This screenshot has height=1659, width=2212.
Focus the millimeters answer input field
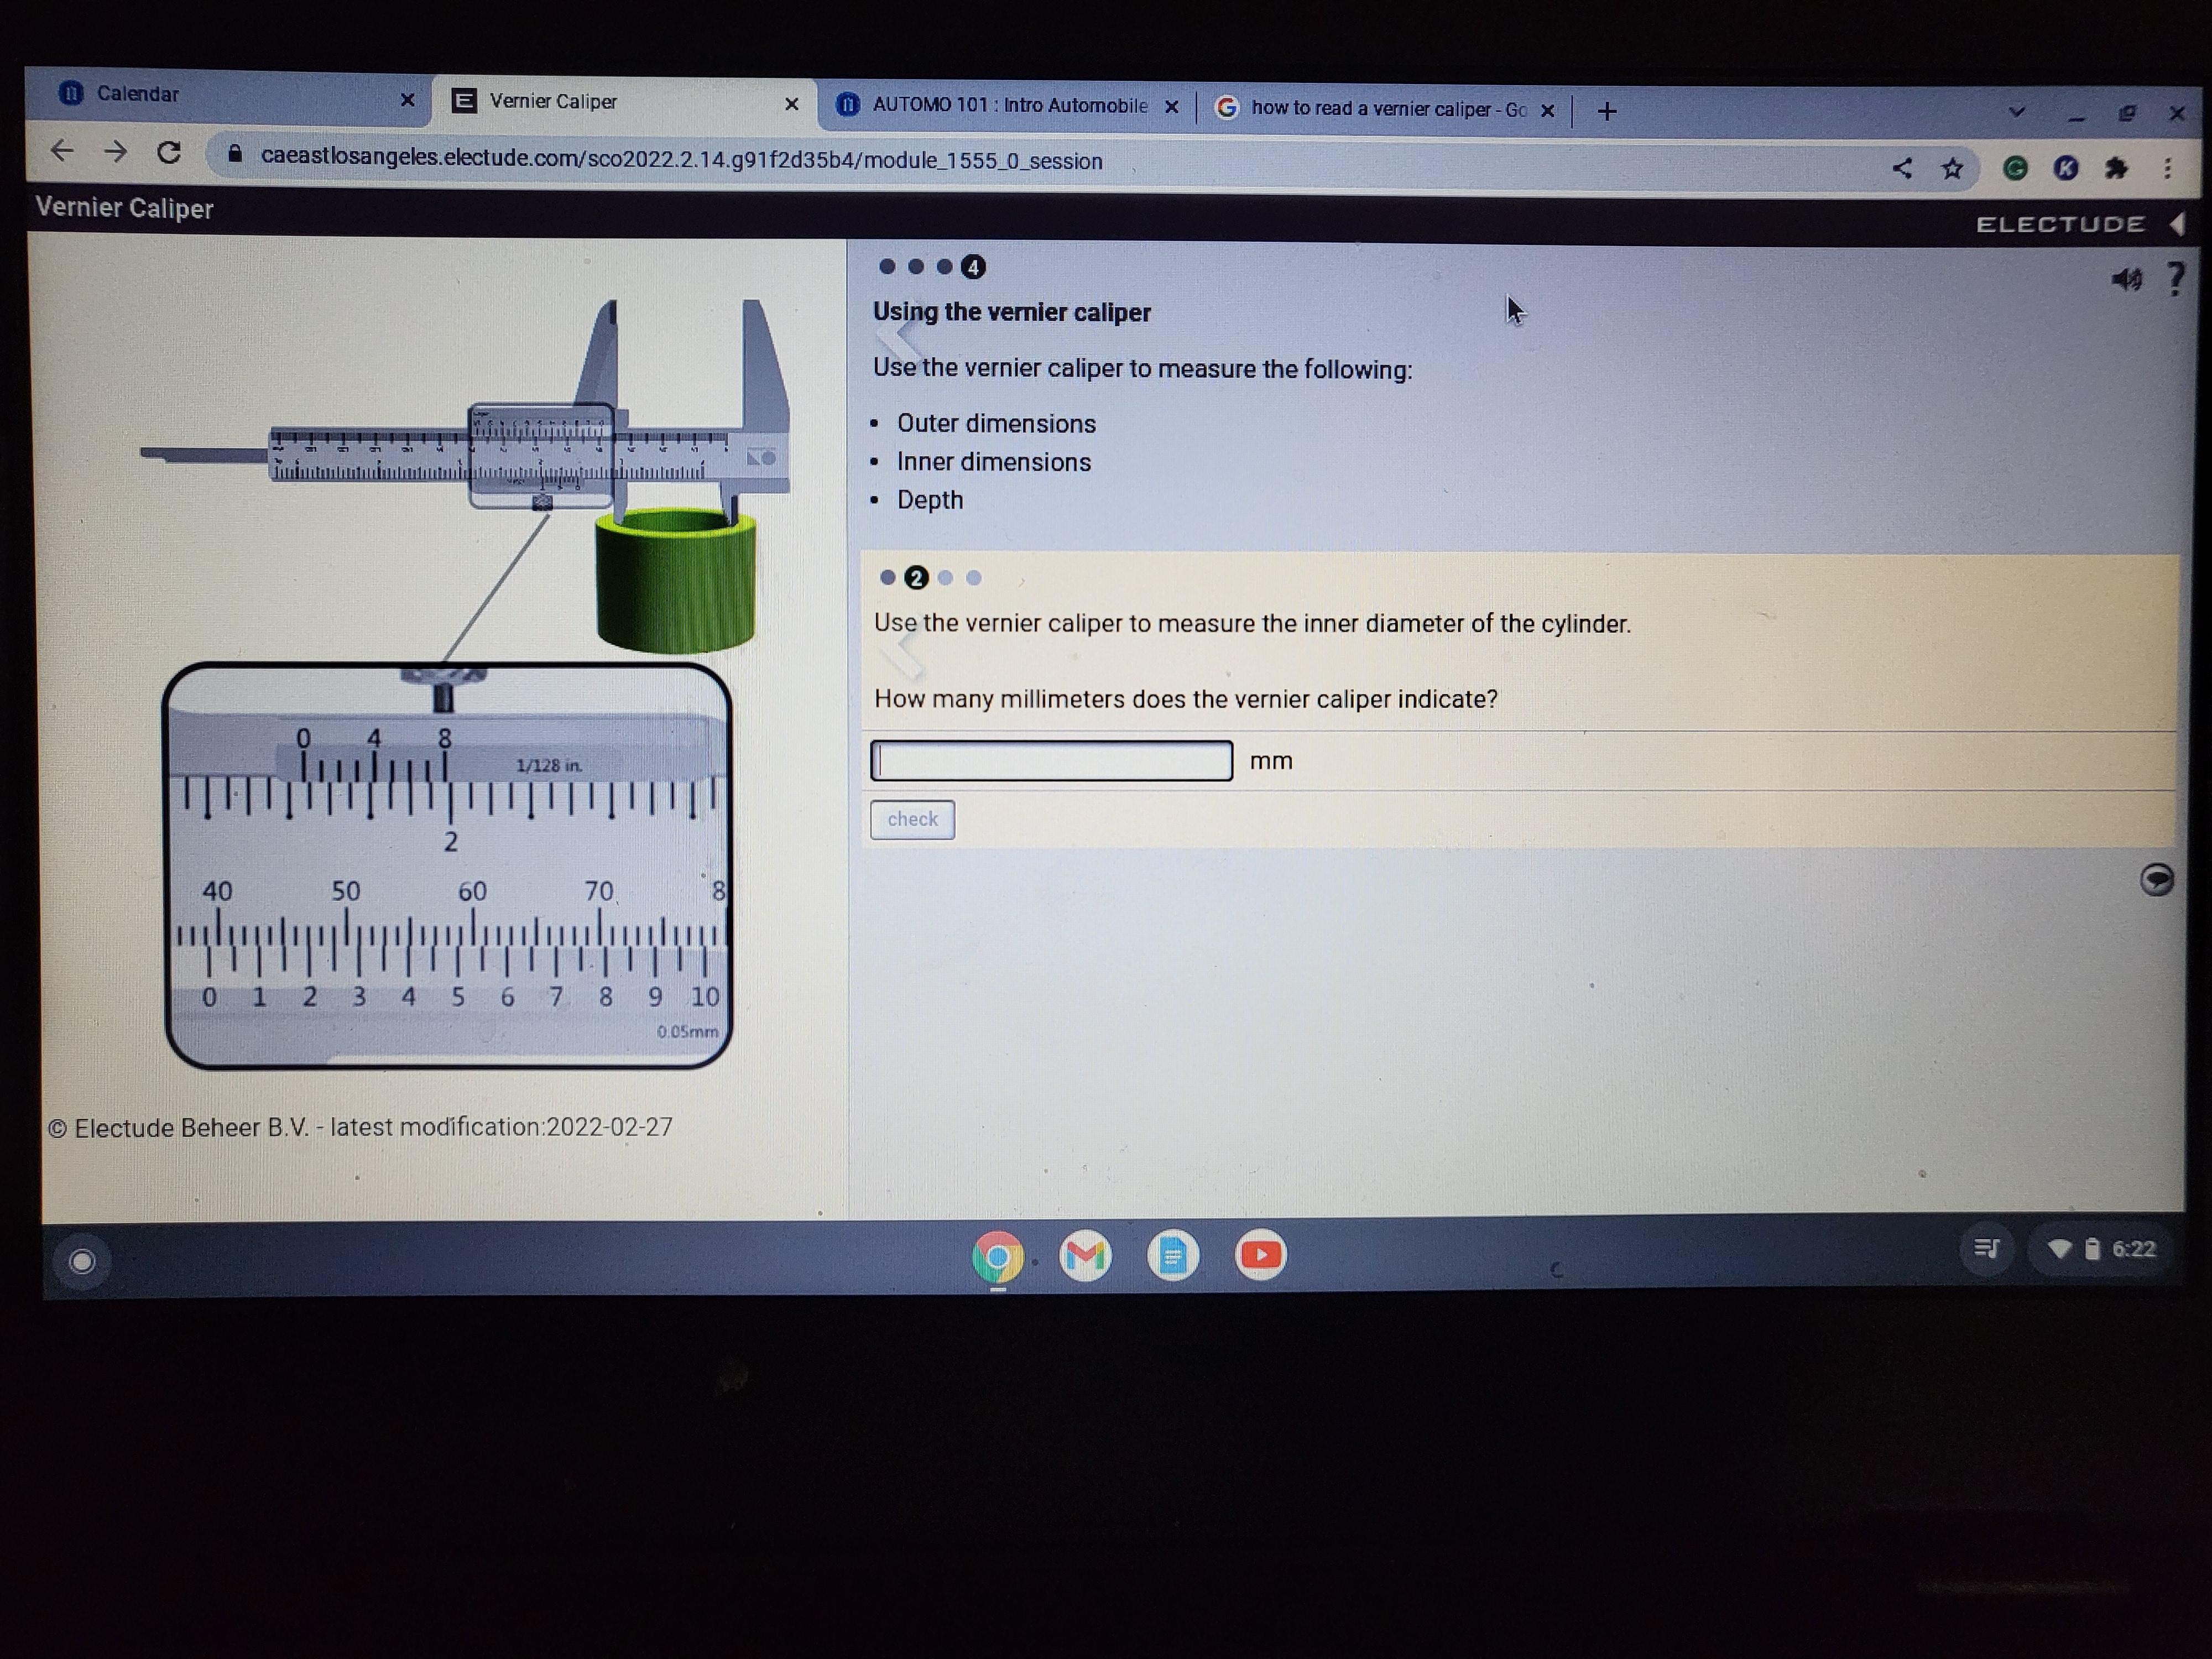pyautogui.click(x=1051, y=761)
